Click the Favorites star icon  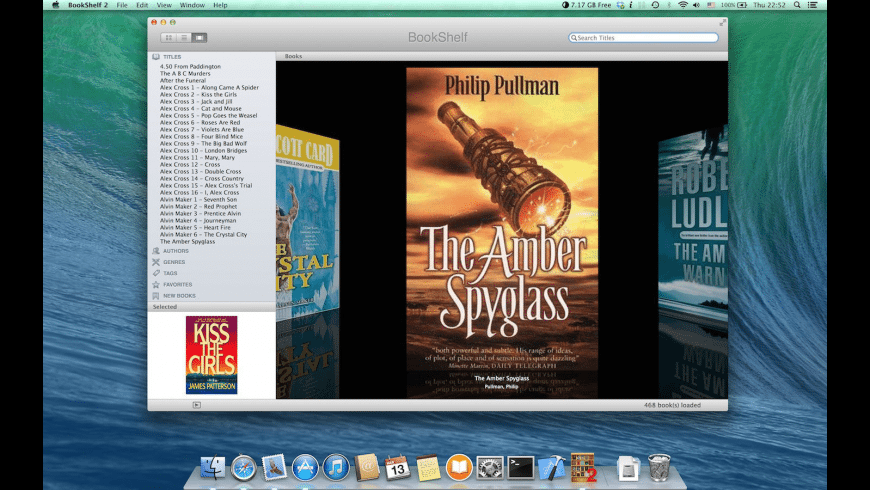[156, 284]
